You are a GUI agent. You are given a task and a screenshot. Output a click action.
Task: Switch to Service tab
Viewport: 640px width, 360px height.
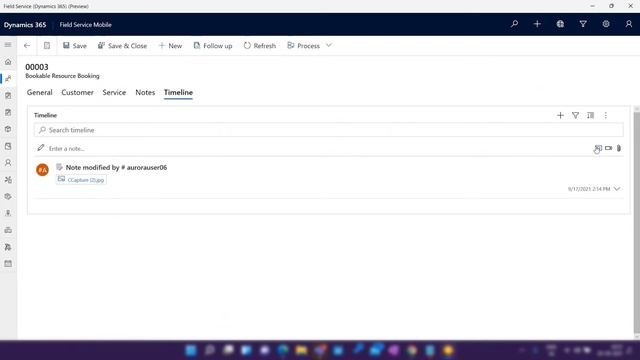(114, 92)
